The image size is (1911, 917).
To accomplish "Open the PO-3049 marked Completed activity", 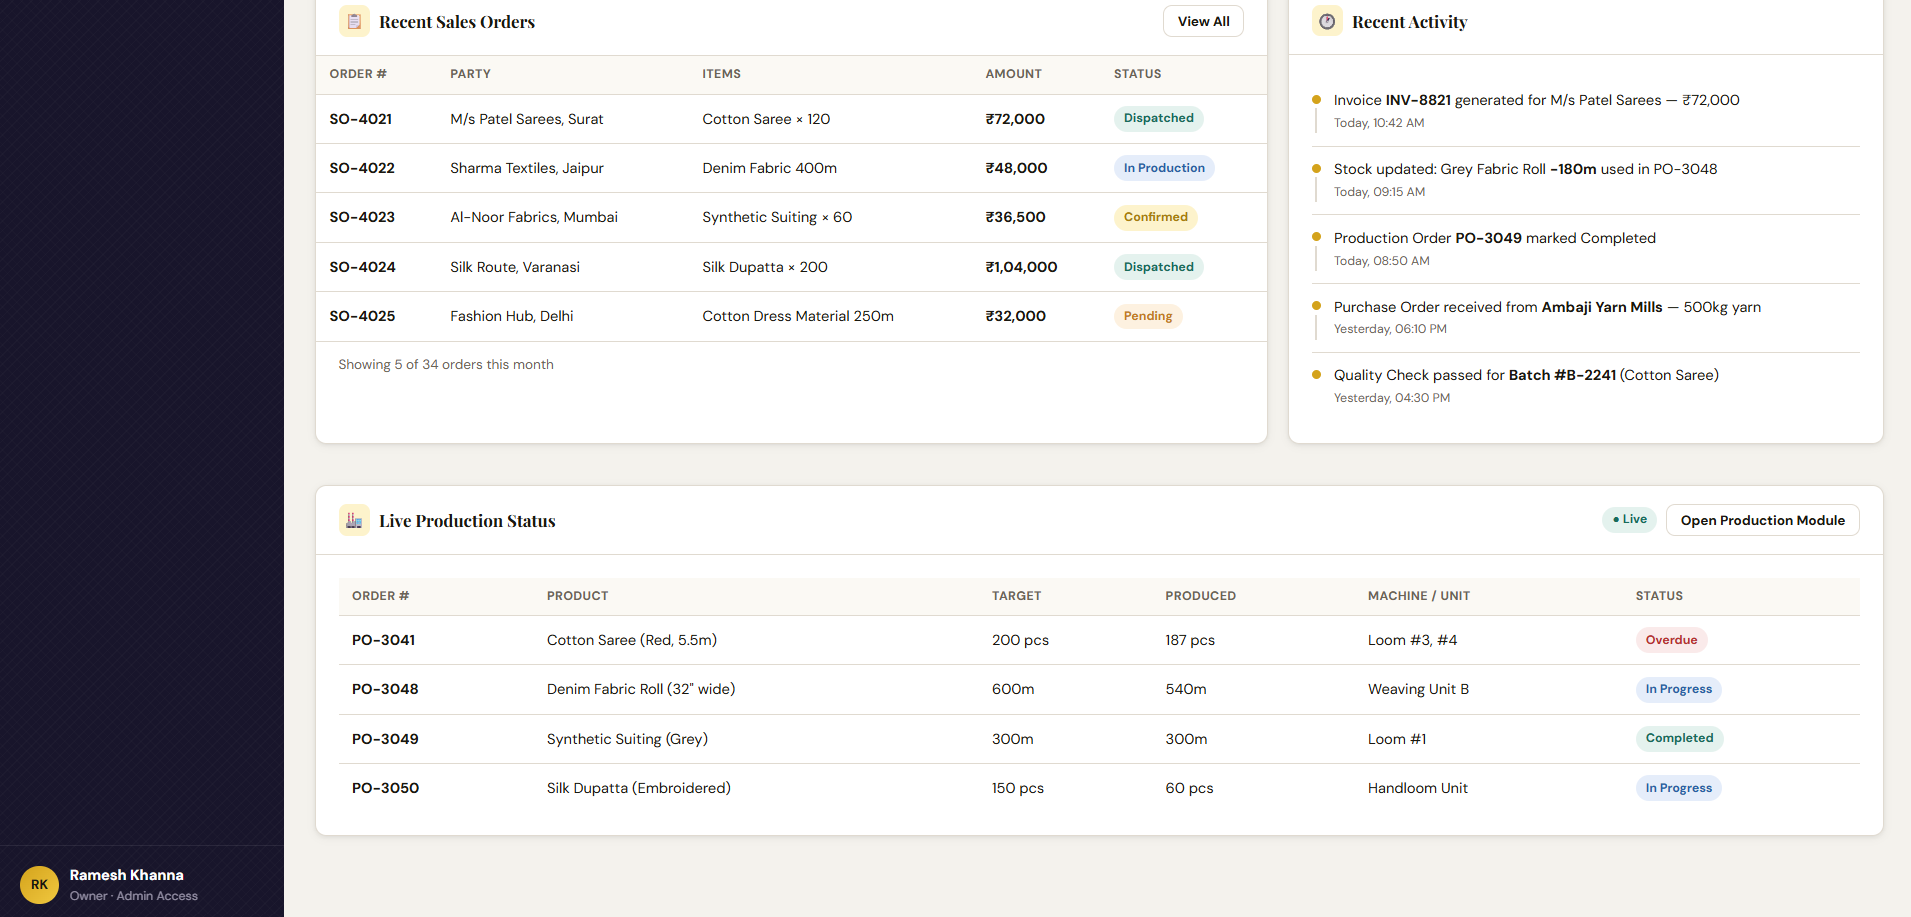I will (x=1586, y=249).
